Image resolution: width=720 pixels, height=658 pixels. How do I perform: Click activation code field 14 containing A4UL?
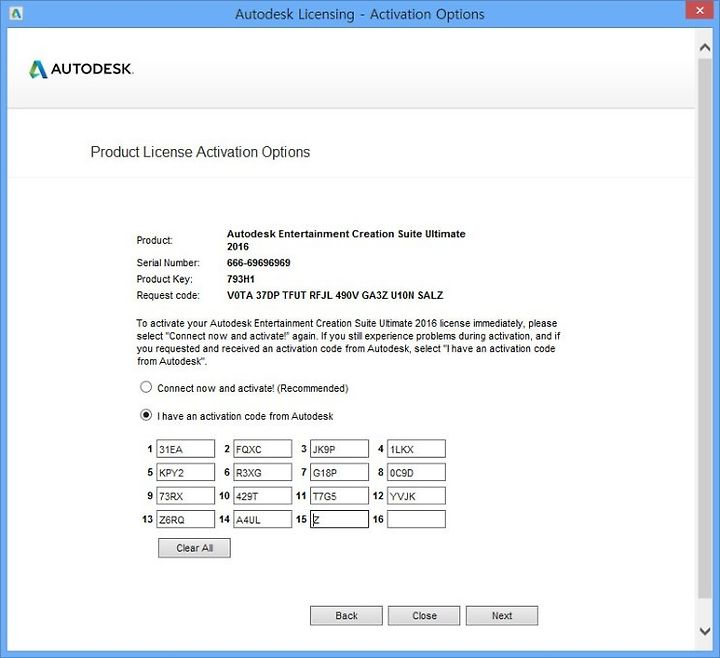pyautogui.click(x=262, y=519)
